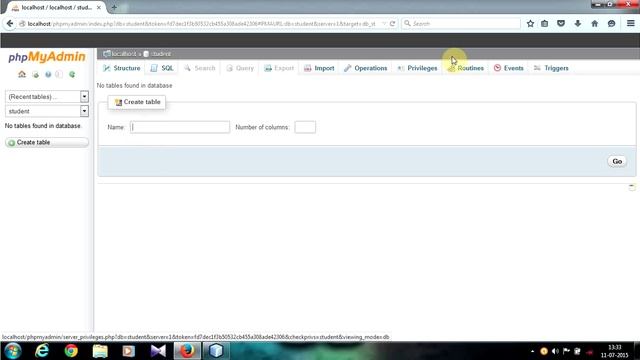Show hidden system tray icons
The height and width of the screenshot is (360, 640).
(532, 351)
